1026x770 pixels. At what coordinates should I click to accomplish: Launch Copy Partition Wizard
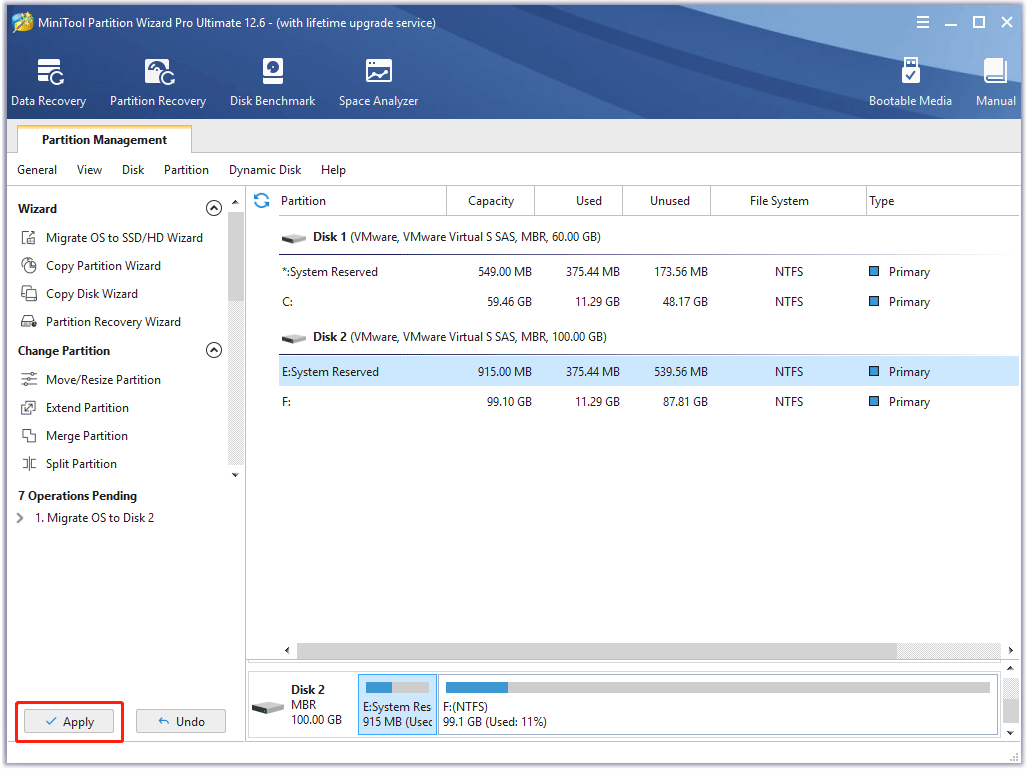tap(103, 266)
